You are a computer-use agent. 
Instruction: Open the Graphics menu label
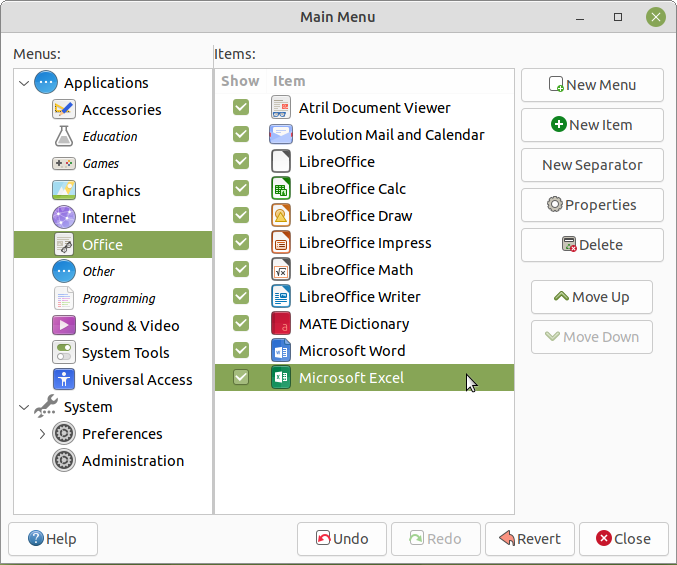point(111,191)
